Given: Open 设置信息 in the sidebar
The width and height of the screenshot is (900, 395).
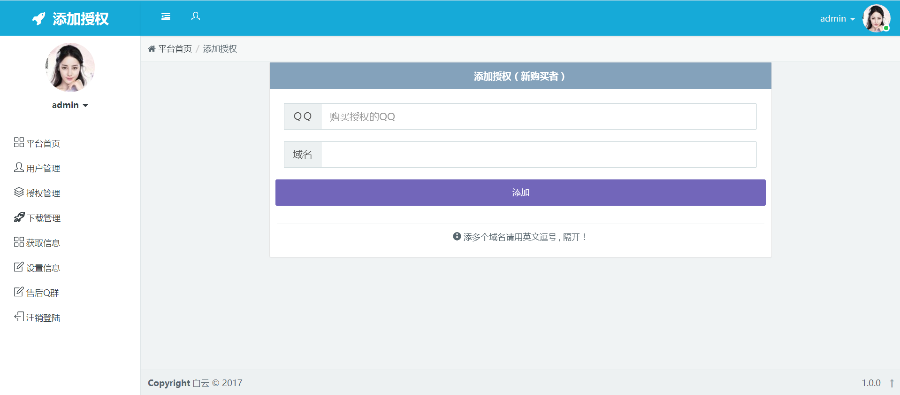Looking at the screenshot, I should coord(37,268).
